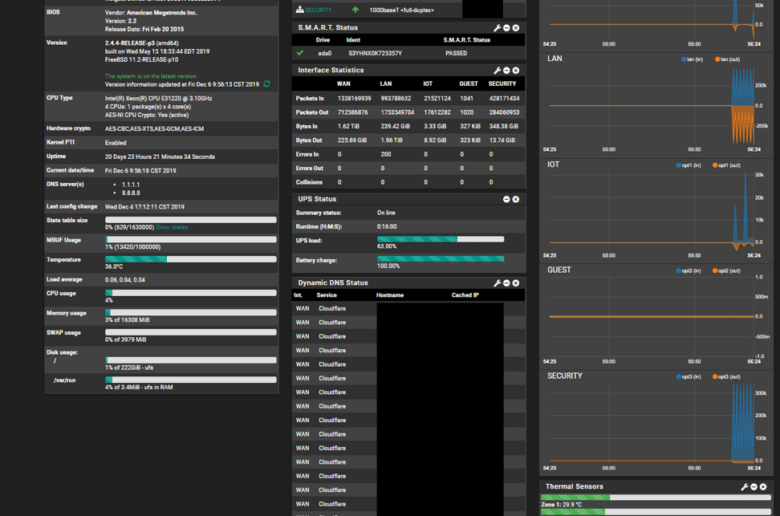Viewport: 780px width, 516px height.
Task: Click the 2.4.4-RELEASE-p3 version text
Action: [142, 43]
